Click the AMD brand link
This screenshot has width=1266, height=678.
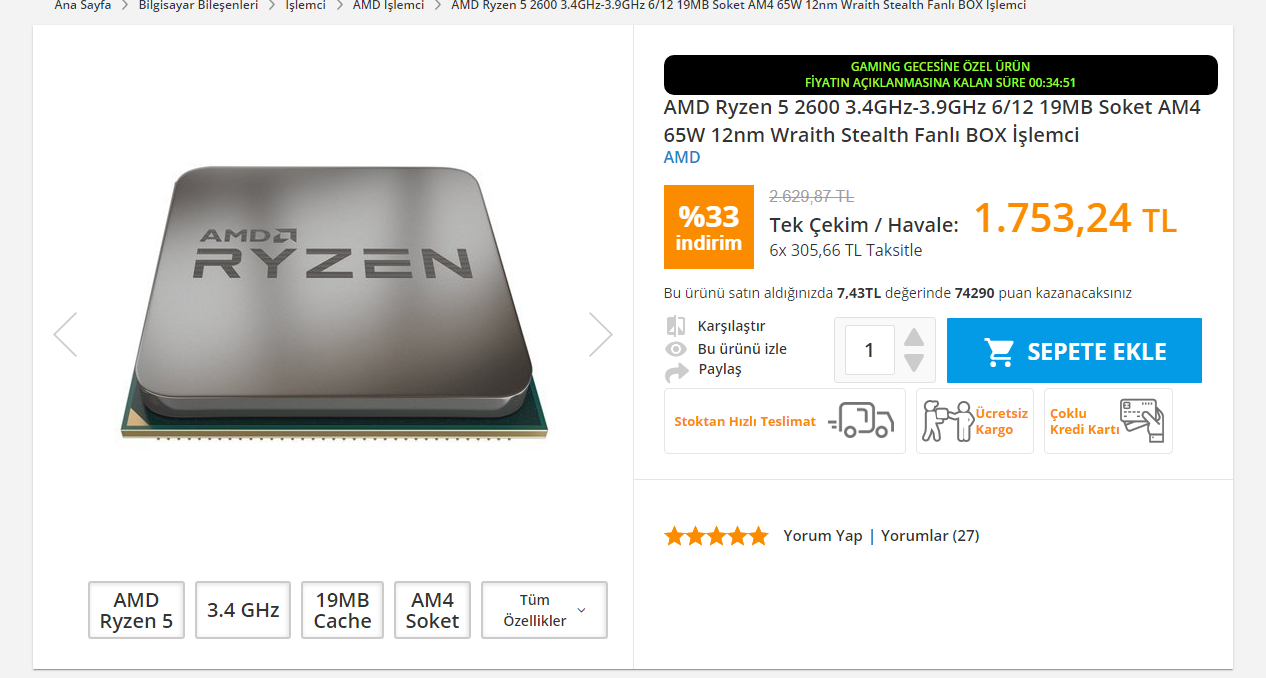[x=682, y=157]
